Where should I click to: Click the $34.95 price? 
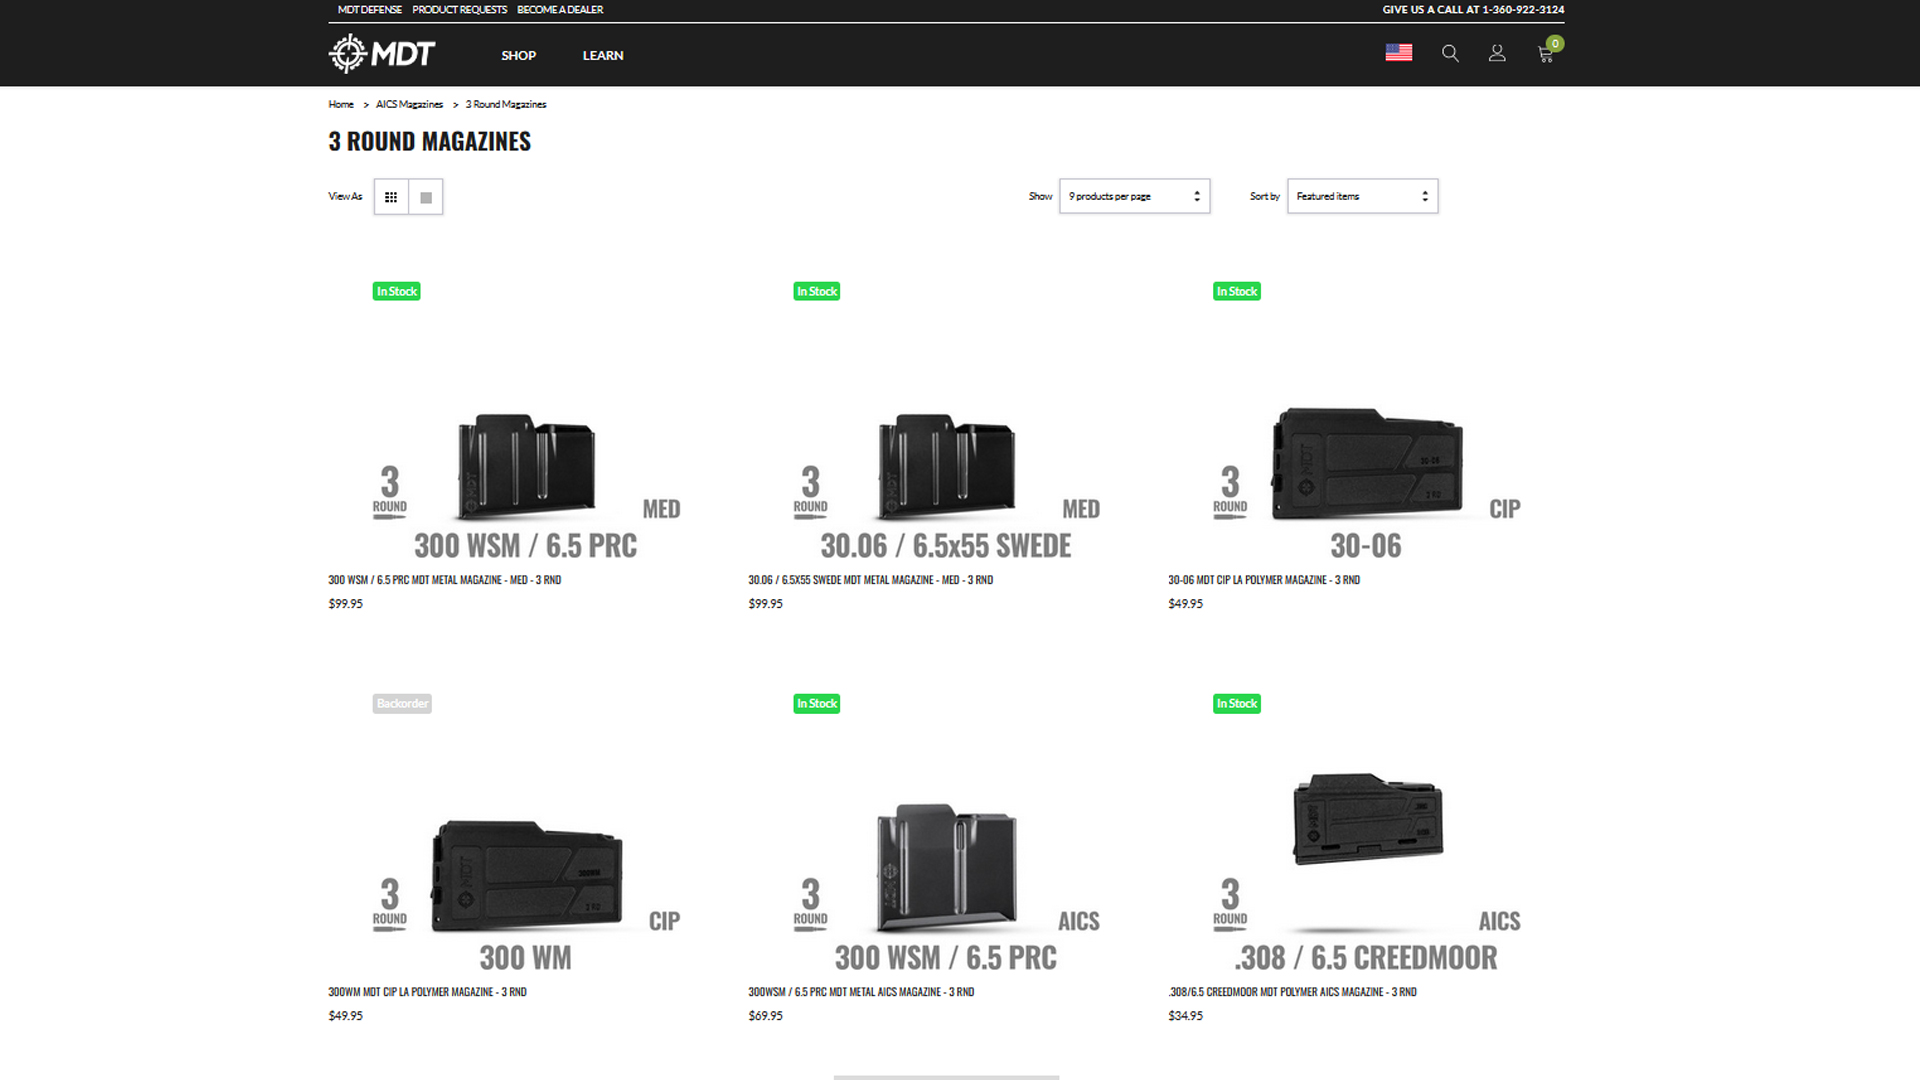point(1186,1016)
